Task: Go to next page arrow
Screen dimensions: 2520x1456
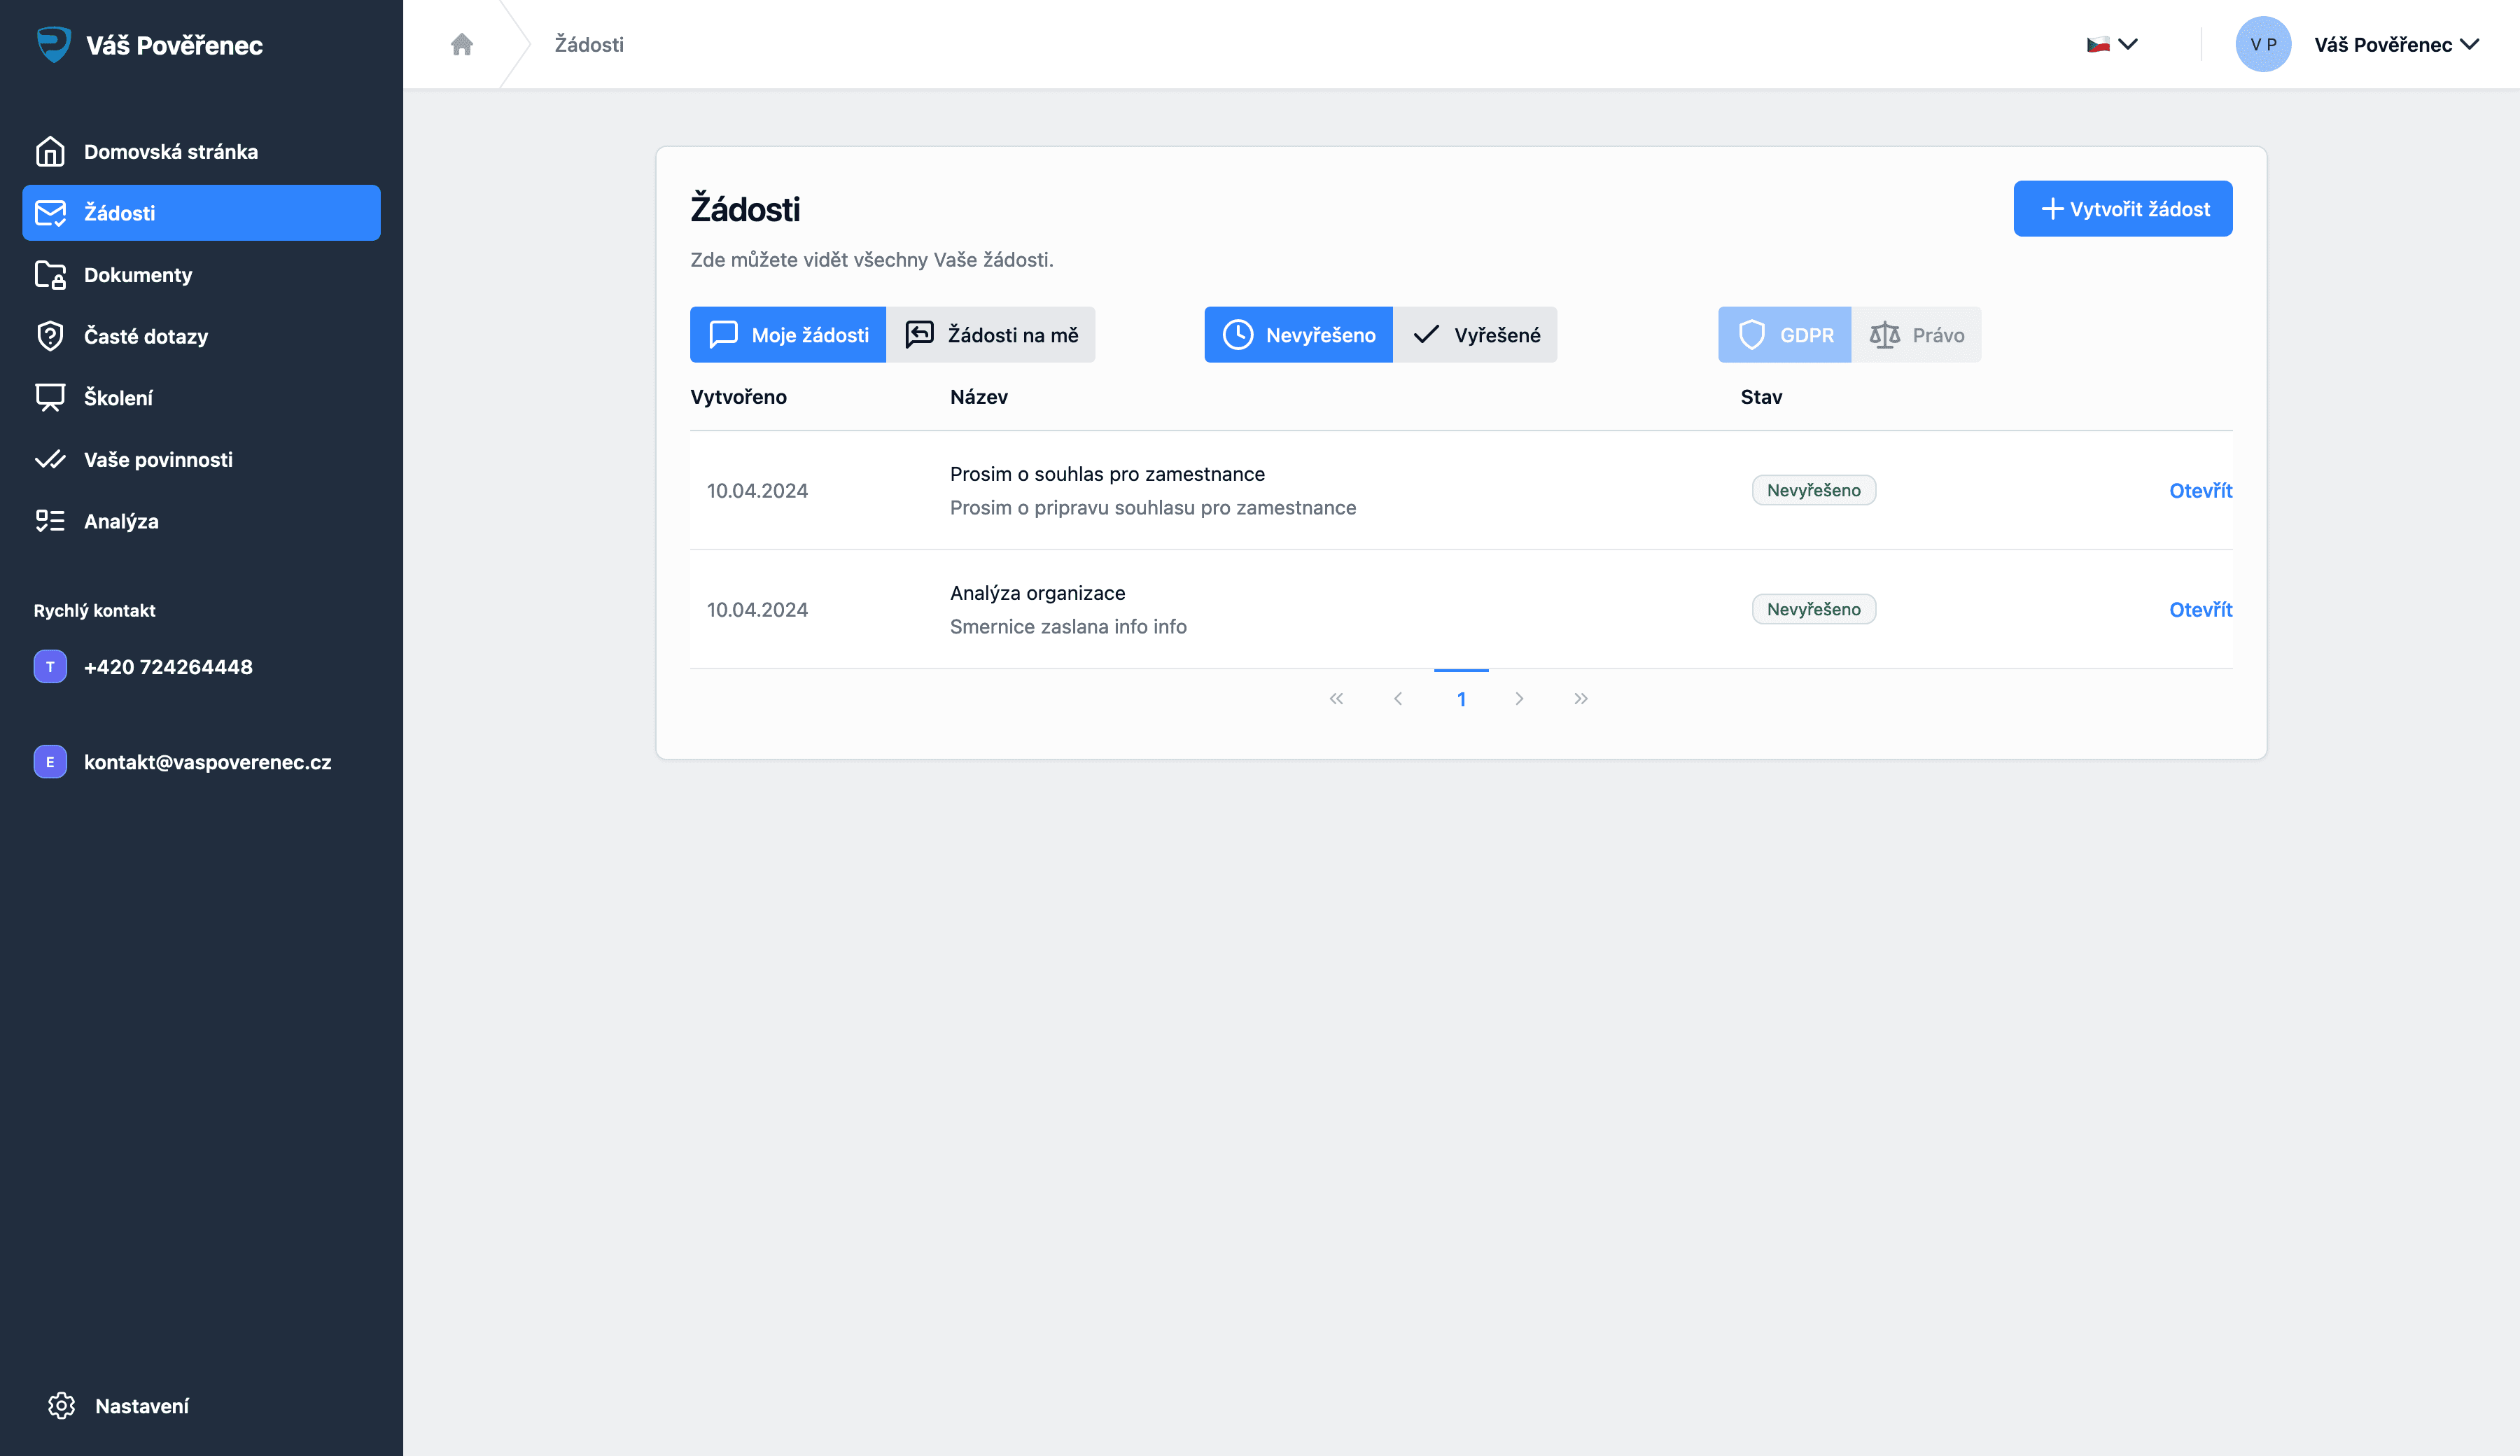Action: coord(1519,699)
